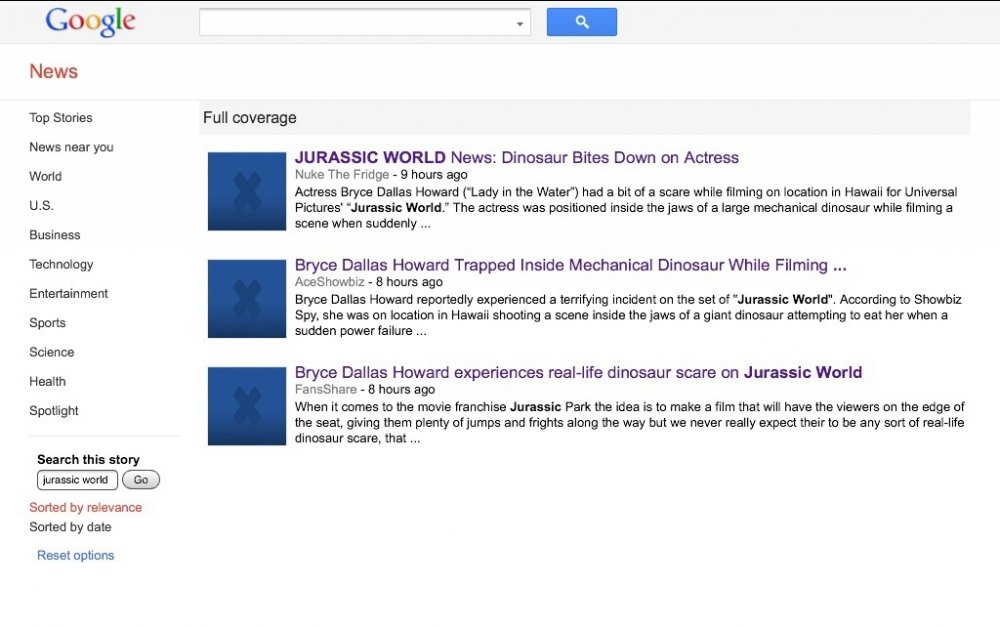
Task: Click the Google logo
Action: pos(90,21)
